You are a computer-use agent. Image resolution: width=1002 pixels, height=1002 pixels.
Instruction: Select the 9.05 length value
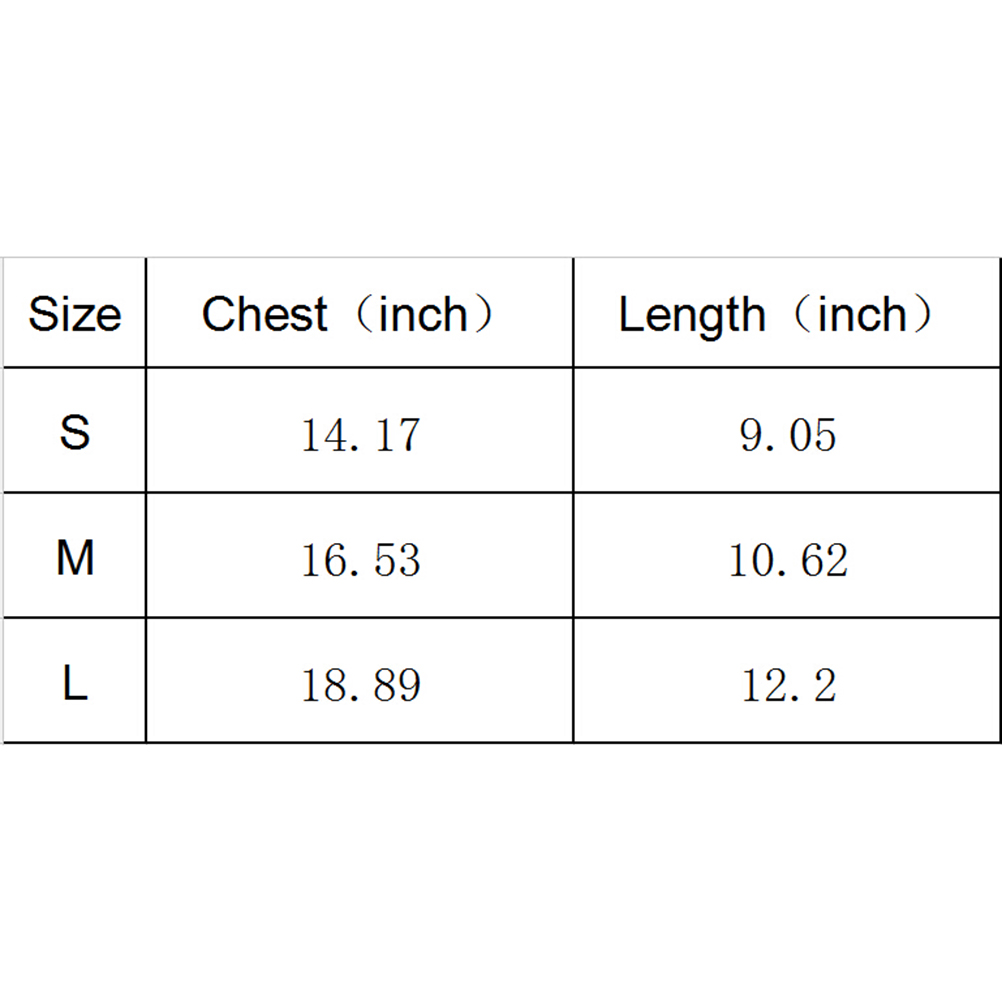(x=788, y=436)
